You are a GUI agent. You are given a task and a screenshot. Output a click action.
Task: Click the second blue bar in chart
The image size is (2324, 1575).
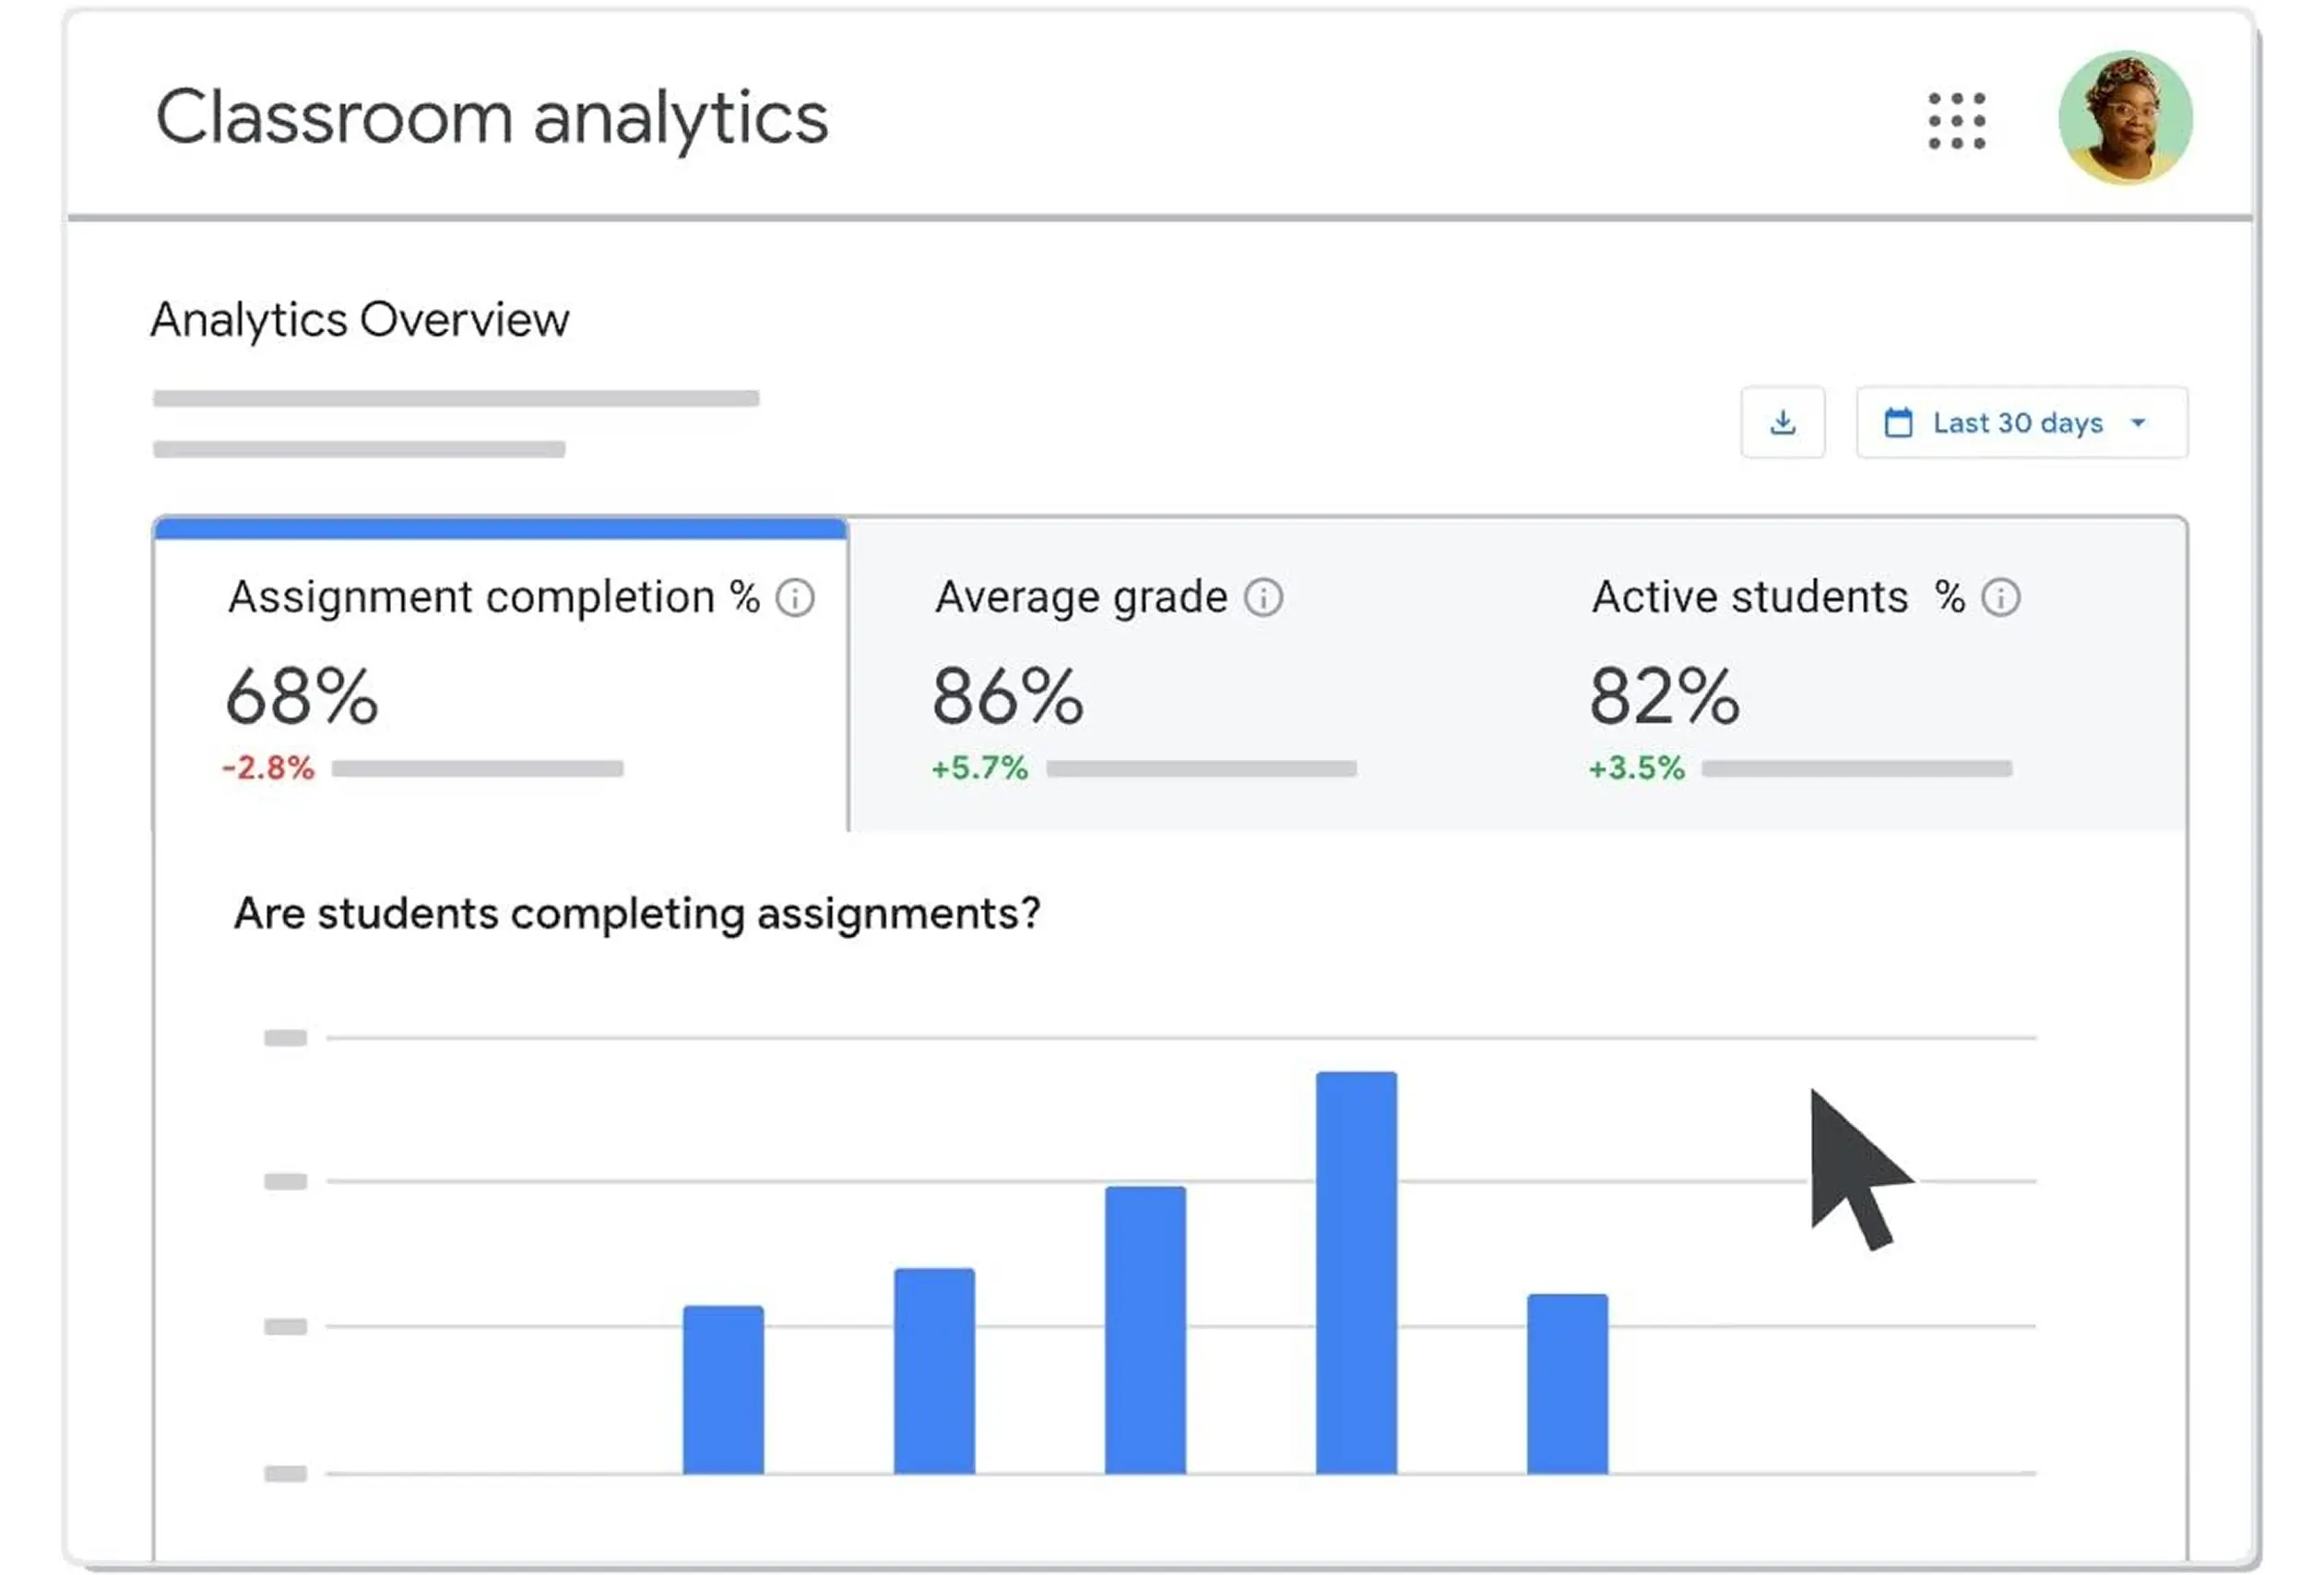934,1370
